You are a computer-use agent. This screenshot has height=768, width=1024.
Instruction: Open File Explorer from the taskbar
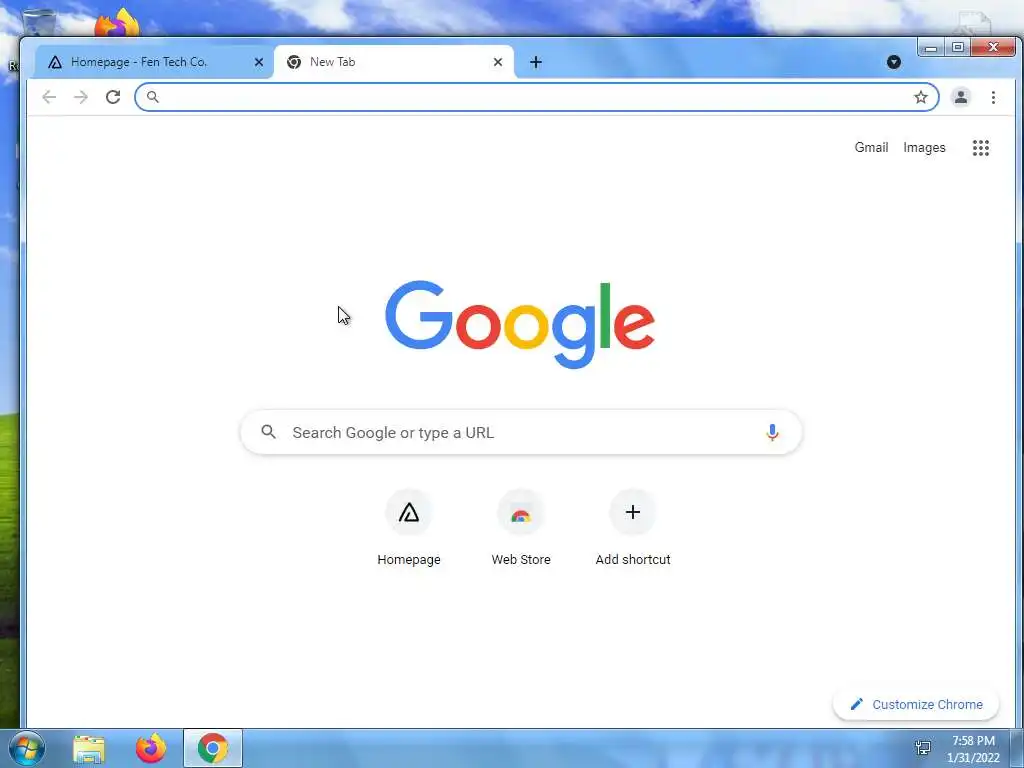(x=89, y=748)
